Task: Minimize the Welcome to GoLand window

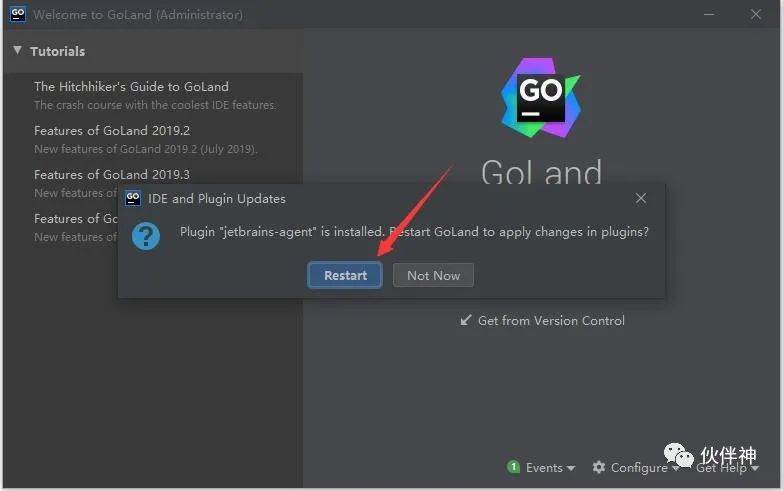Action: (x=709, y=14)
